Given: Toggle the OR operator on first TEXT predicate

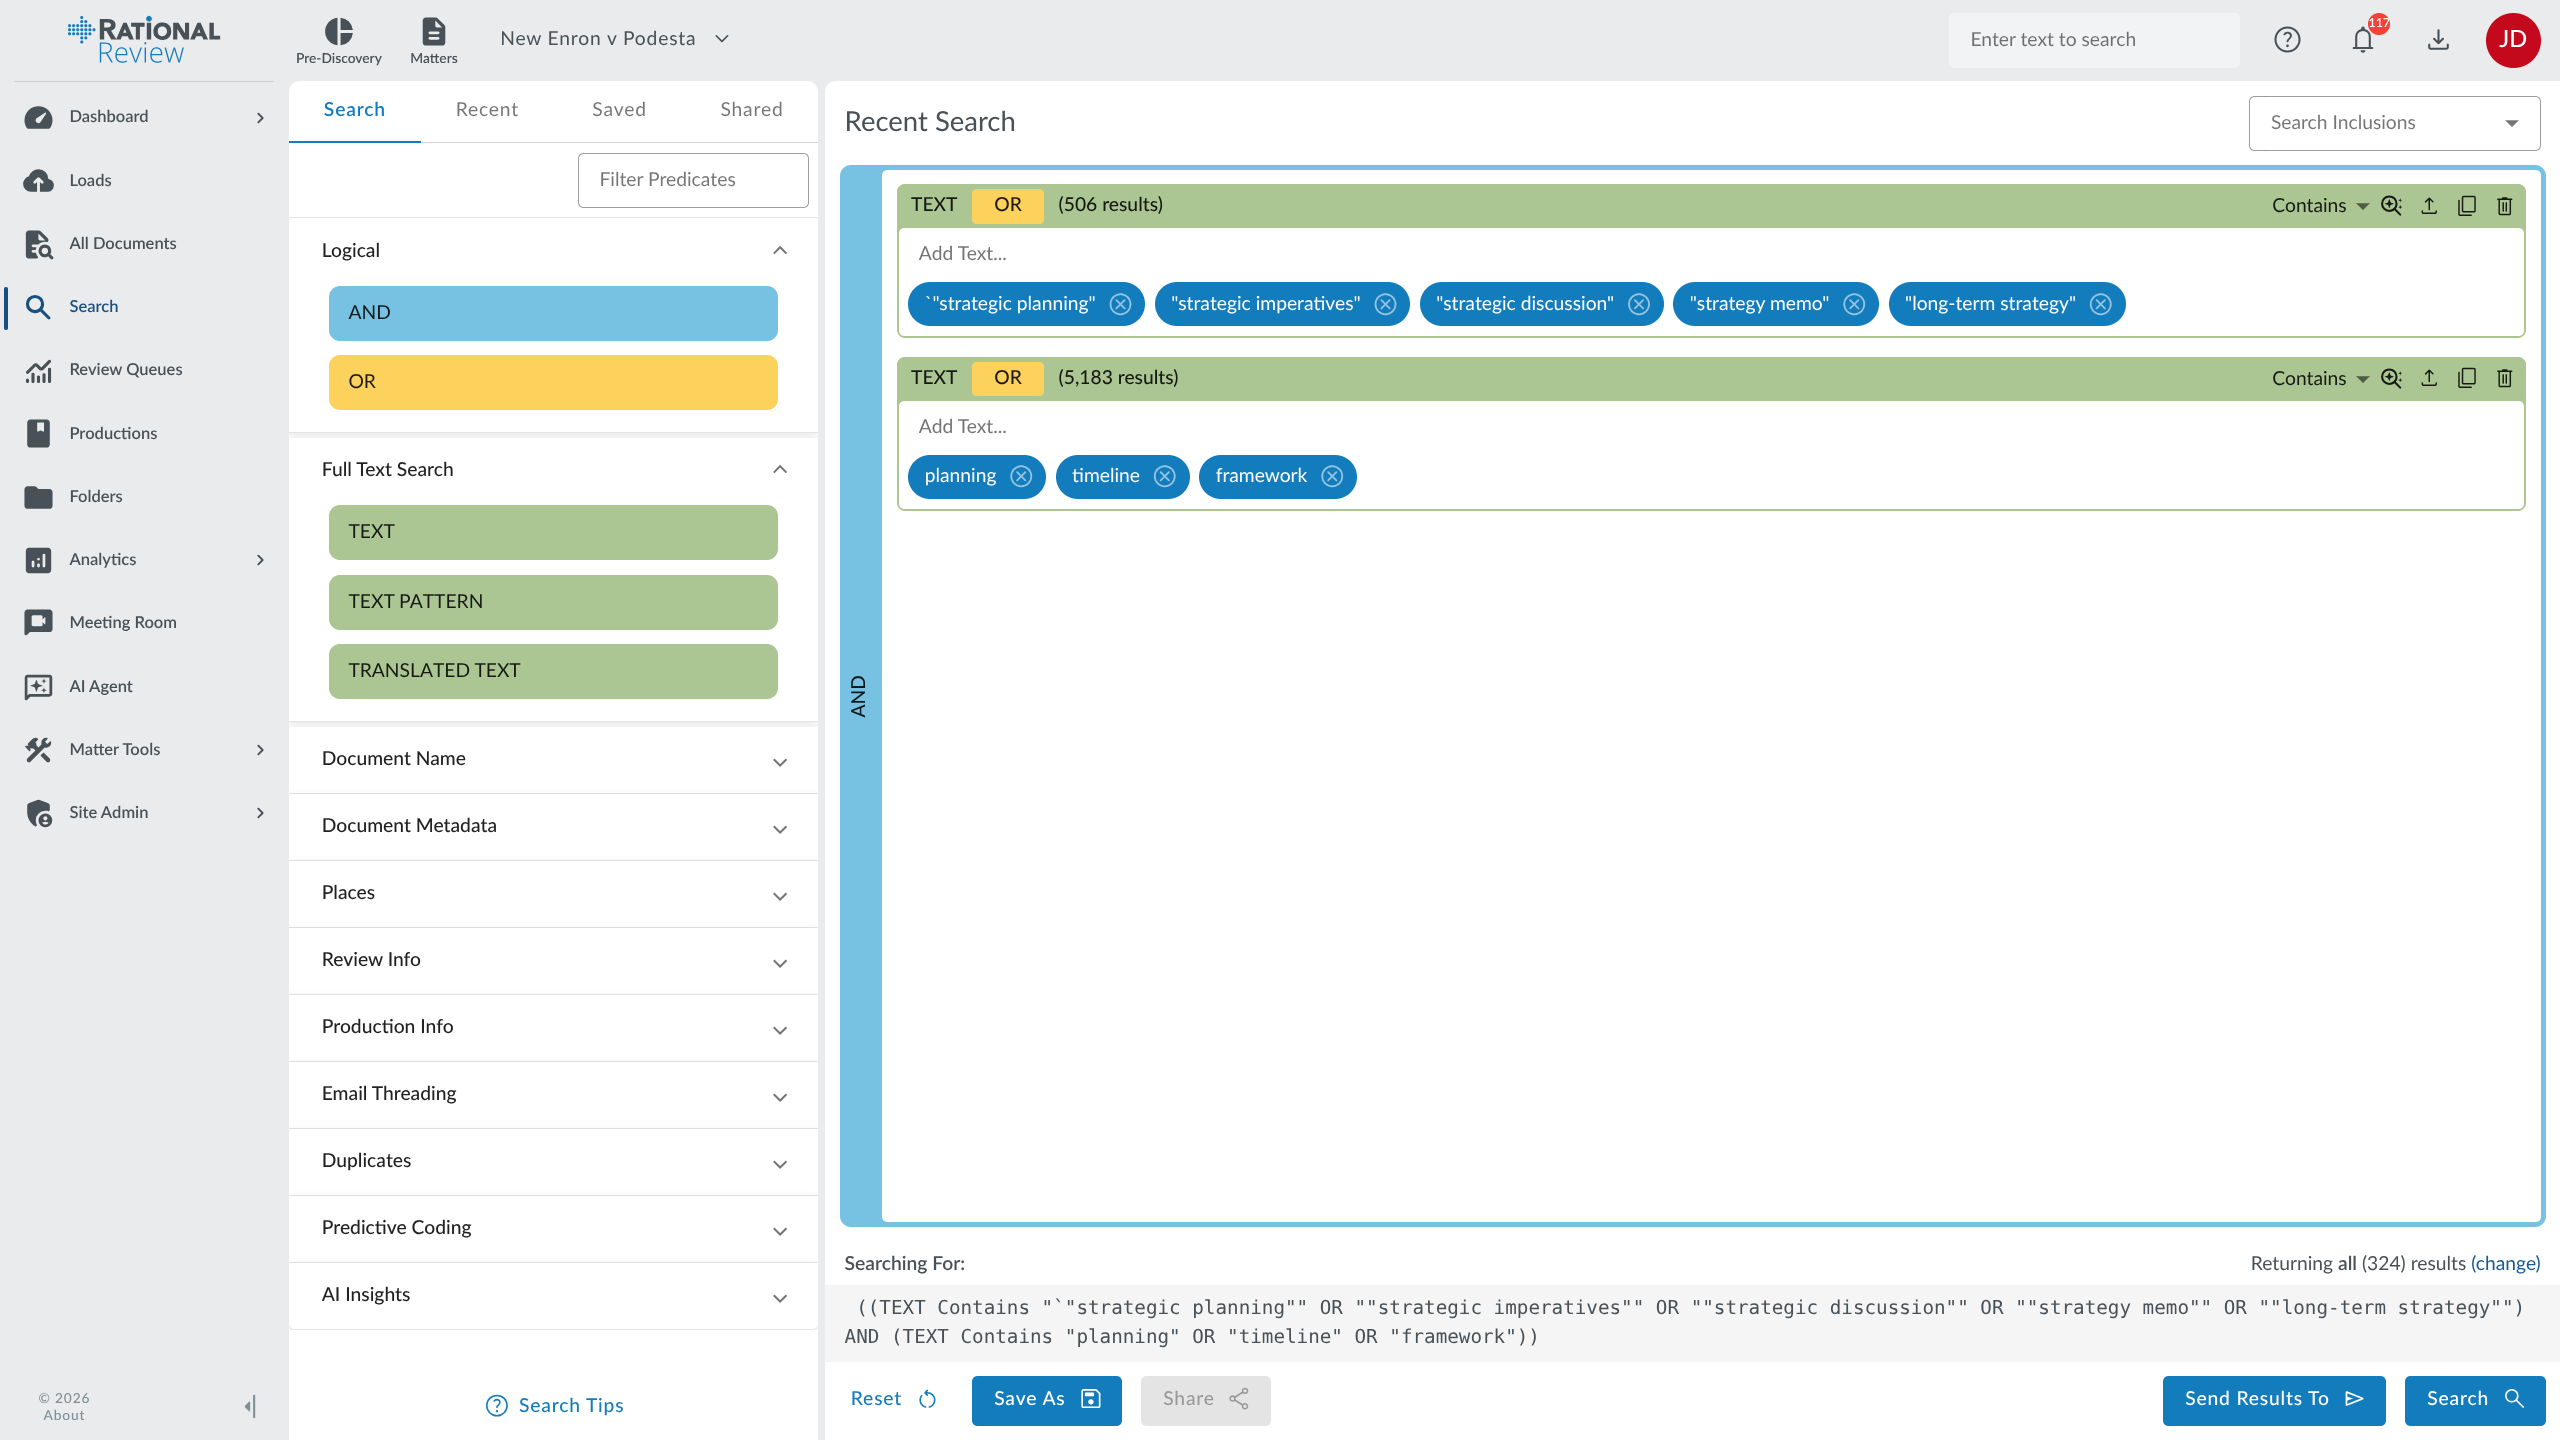Looking at the screenshot, I should (1007, 205).
